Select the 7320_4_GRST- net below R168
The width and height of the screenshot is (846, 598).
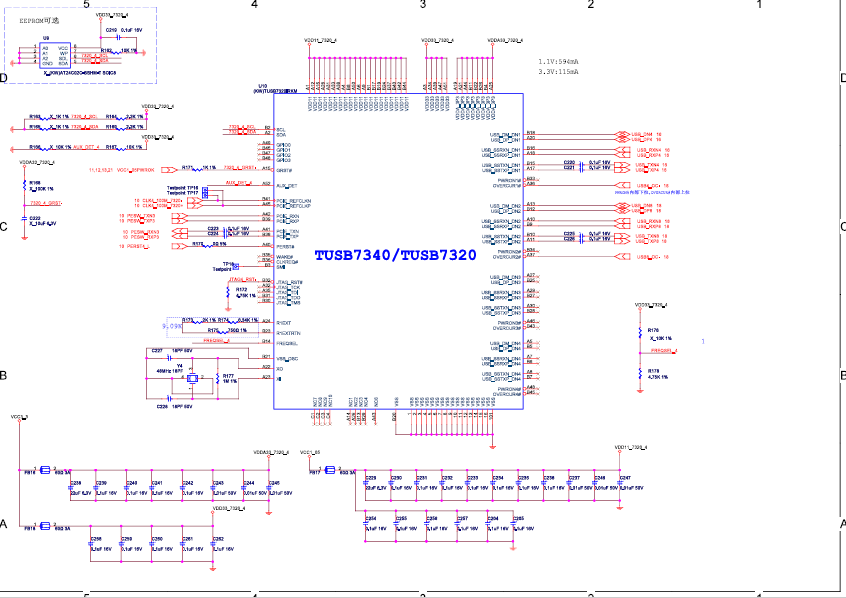coord(46,203)
